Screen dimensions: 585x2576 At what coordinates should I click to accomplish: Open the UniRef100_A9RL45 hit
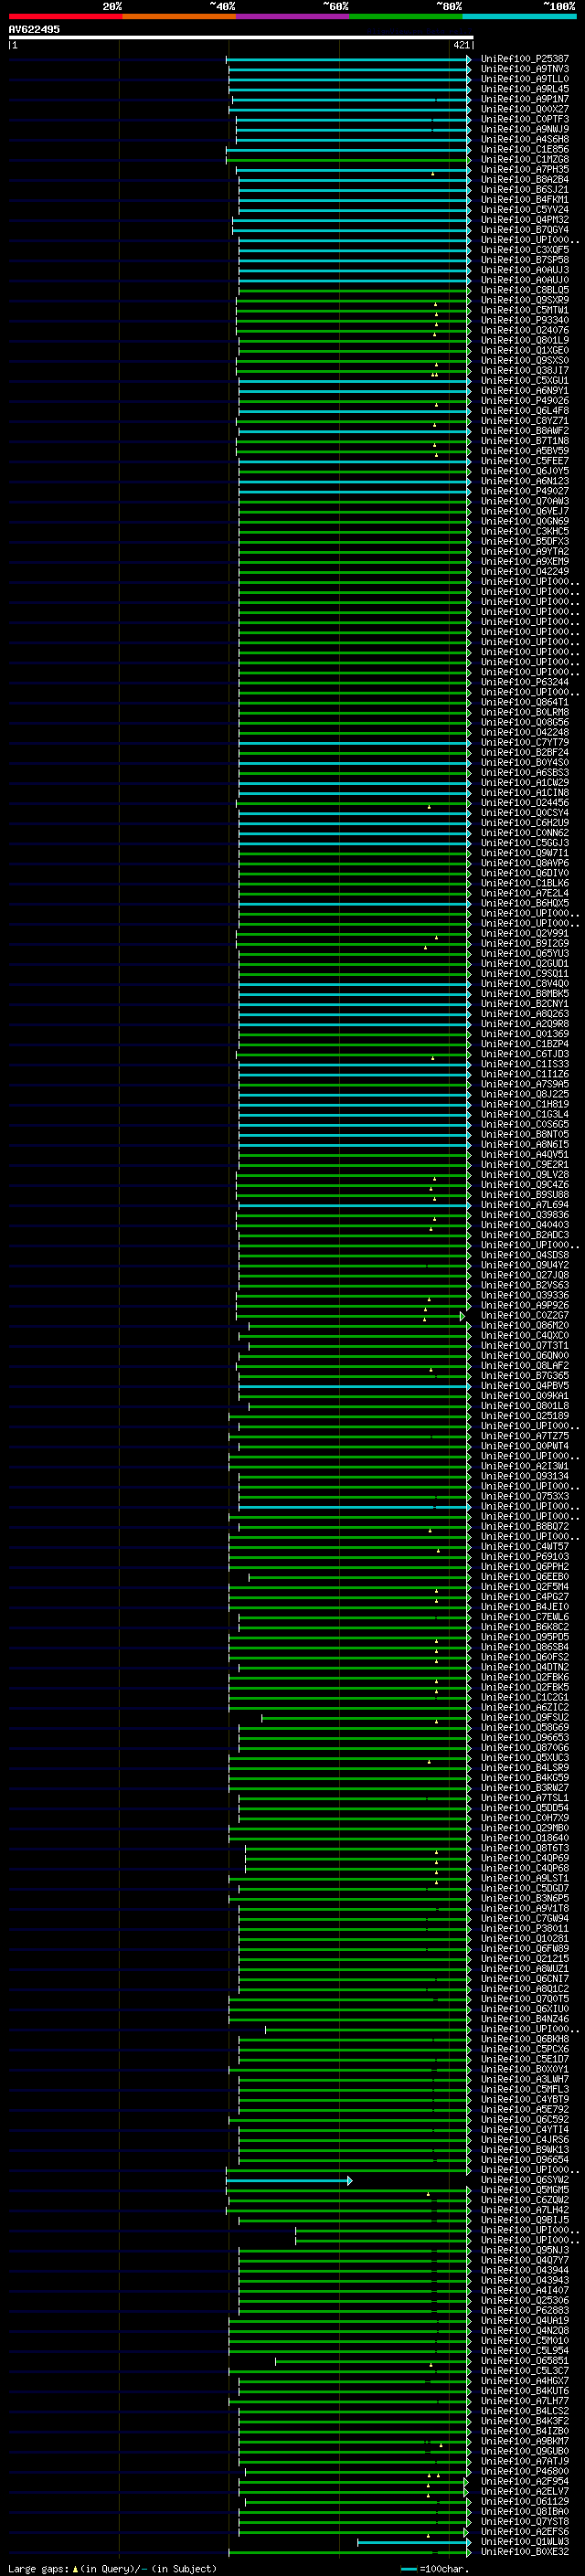click(525, 89)
